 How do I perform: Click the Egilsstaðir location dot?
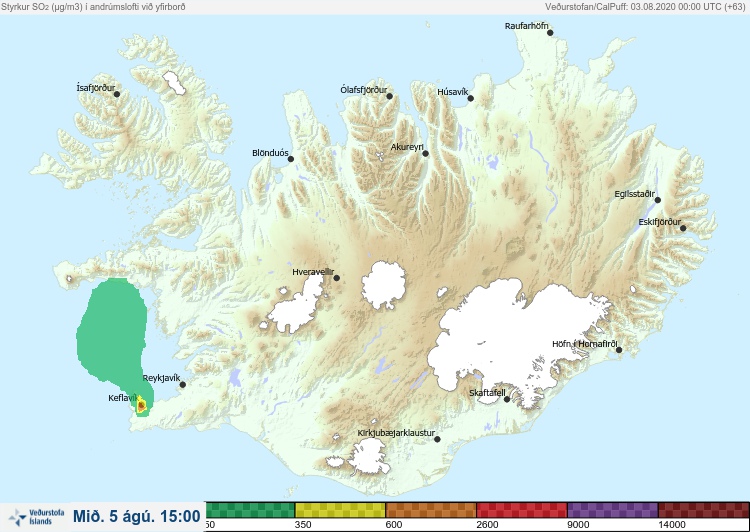tap(658, 200)
